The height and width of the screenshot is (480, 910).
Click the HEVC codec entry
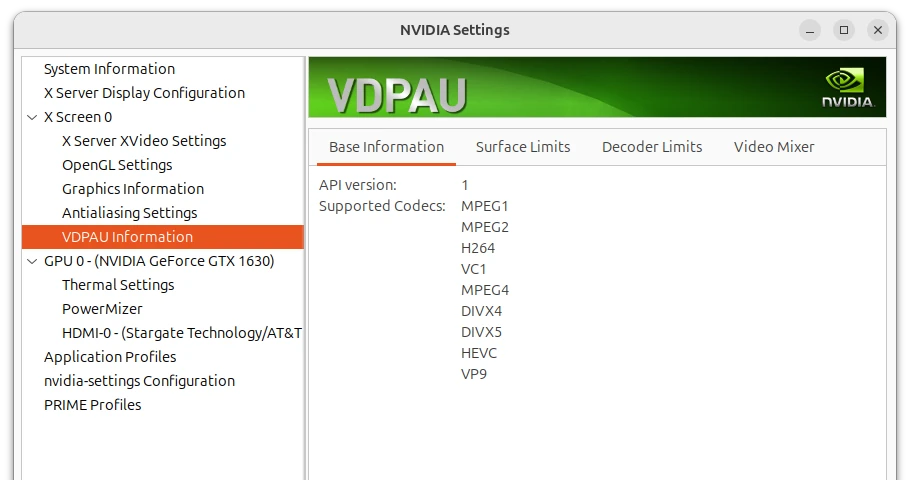pos(479,353)
